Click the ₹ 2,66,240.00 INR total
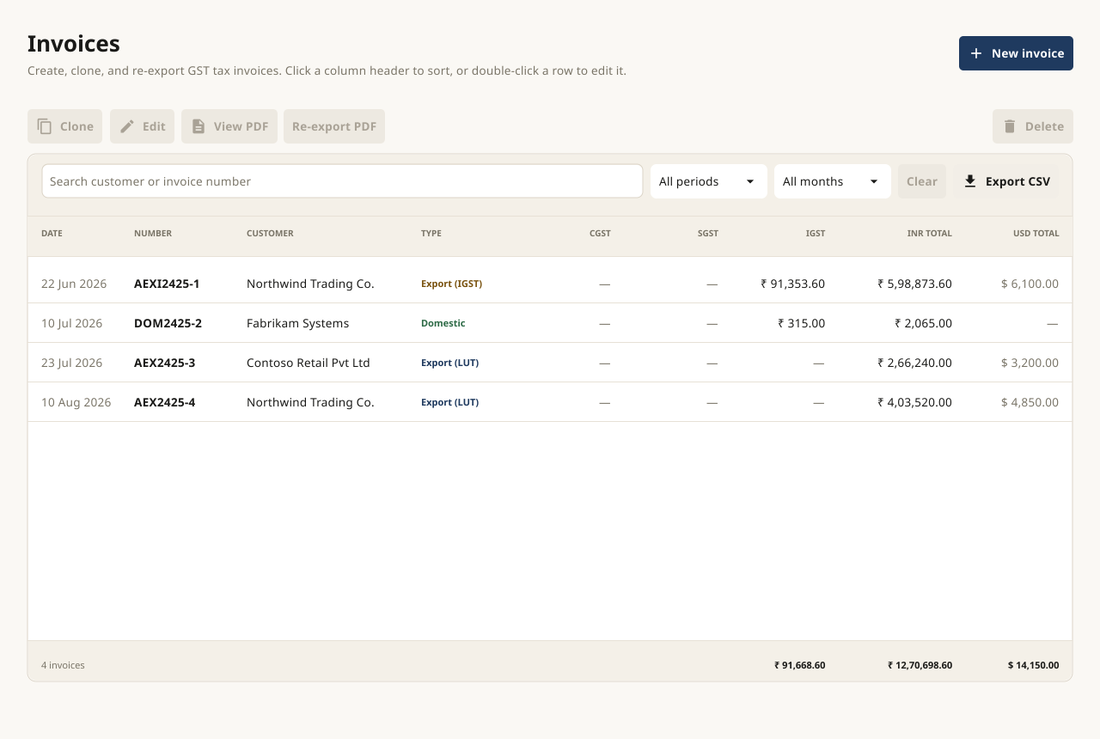Screen dimensions: 1100x739 [914, 363]
